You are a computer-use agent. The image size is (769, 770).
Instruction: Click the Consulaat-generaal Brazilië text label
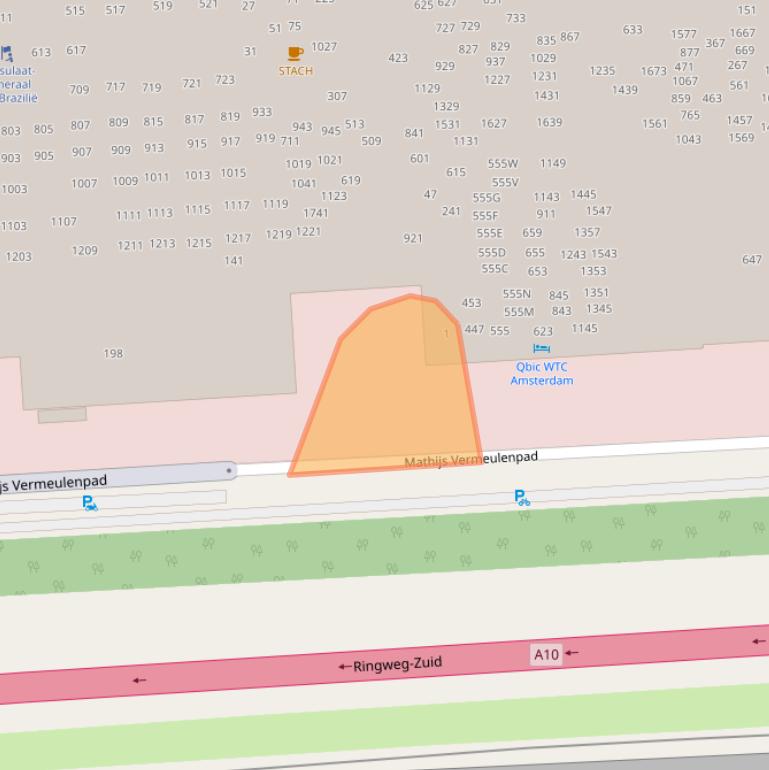coord(17,85)
